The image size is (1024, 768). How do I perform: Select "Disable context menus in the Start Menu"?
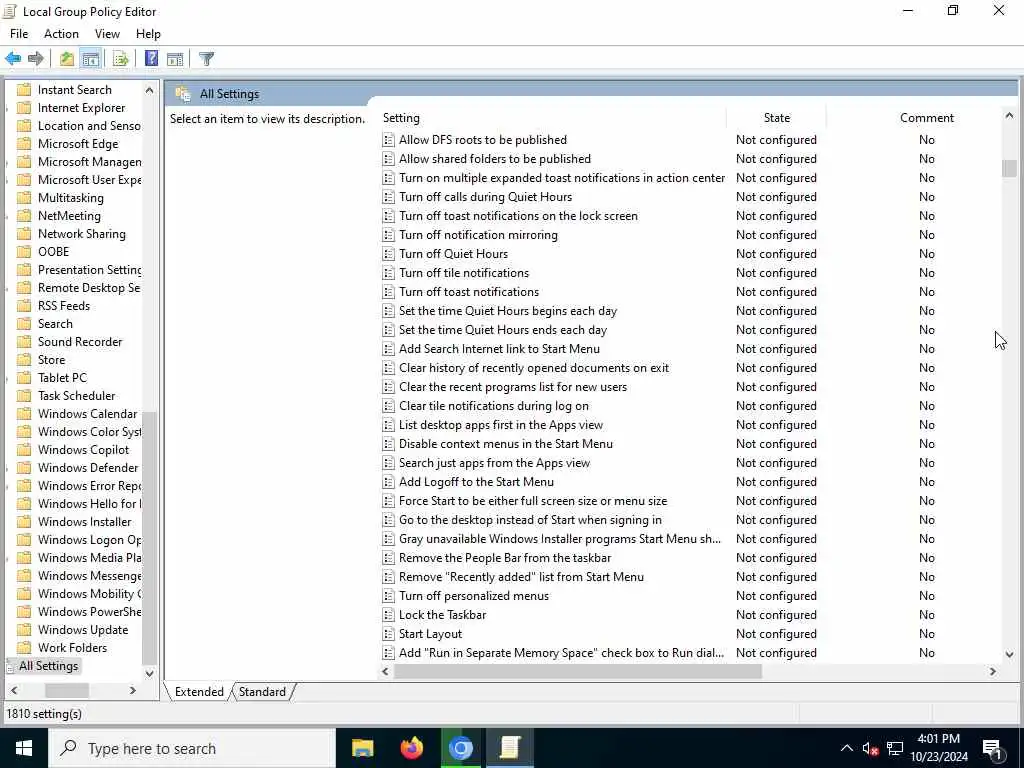pyautogui.click(x=505, y=444)
